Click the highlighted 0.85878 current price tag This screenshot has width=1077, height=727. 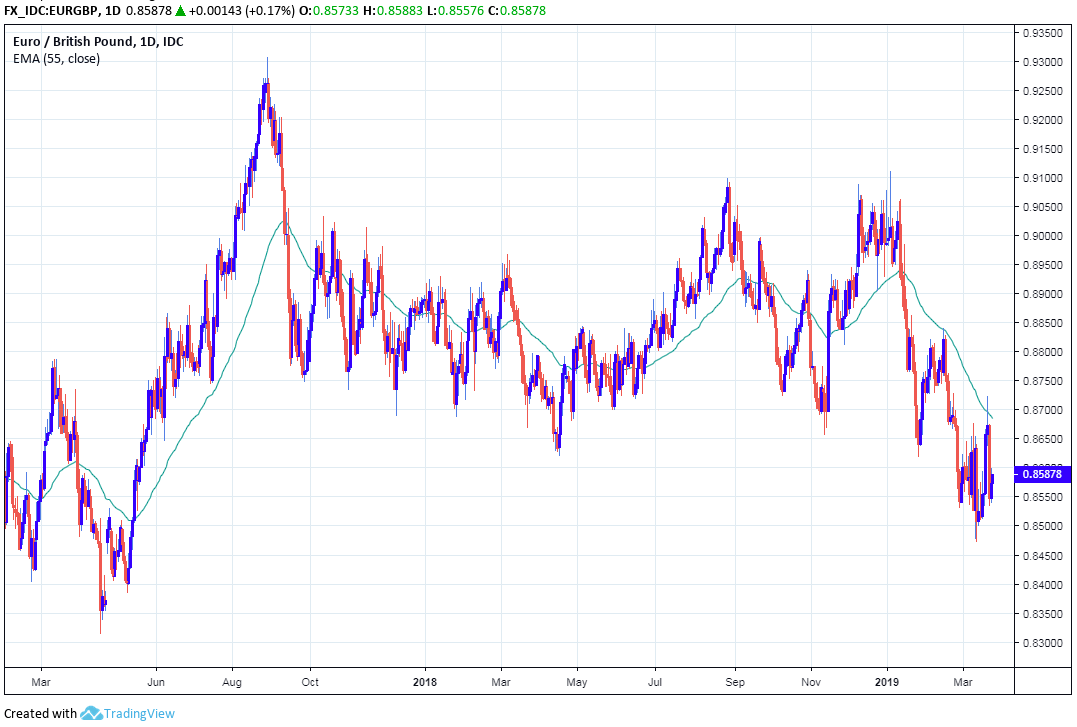point(1040,473)
